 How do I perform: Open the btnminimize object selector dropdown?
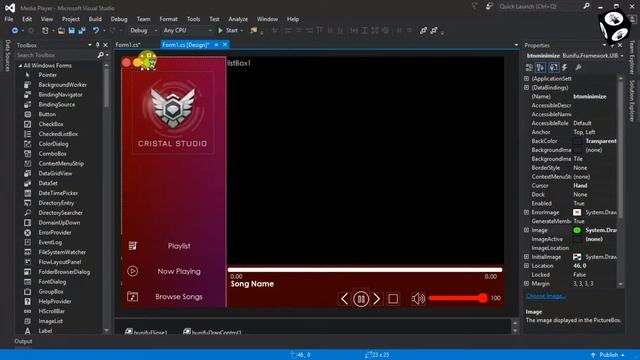(x=622, y=56)
